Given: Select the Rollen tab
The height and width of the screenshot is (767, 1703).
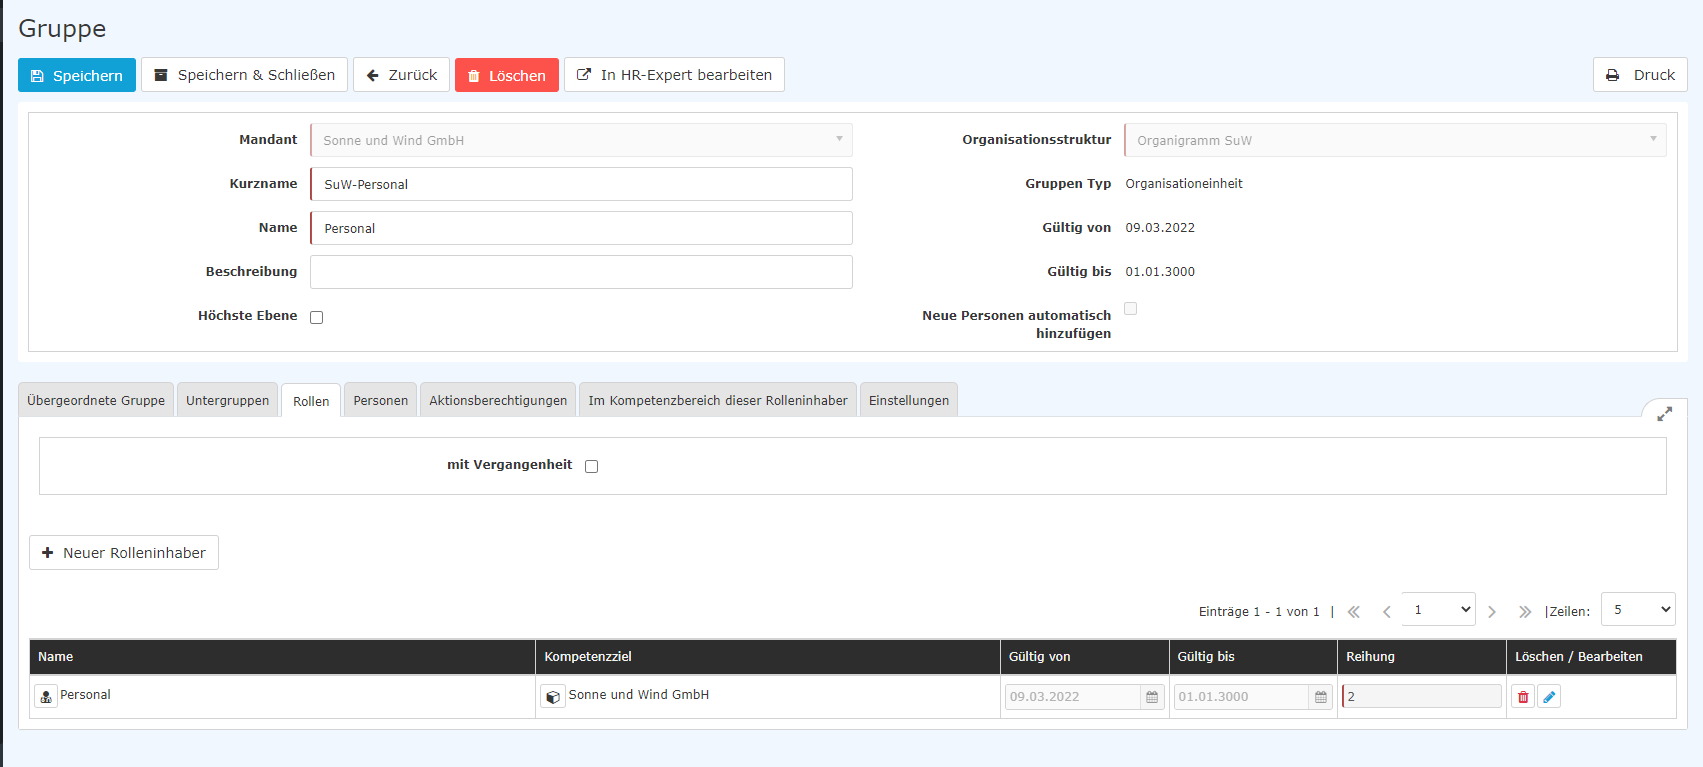Looking at the screenshot, I should coord(311,401).
